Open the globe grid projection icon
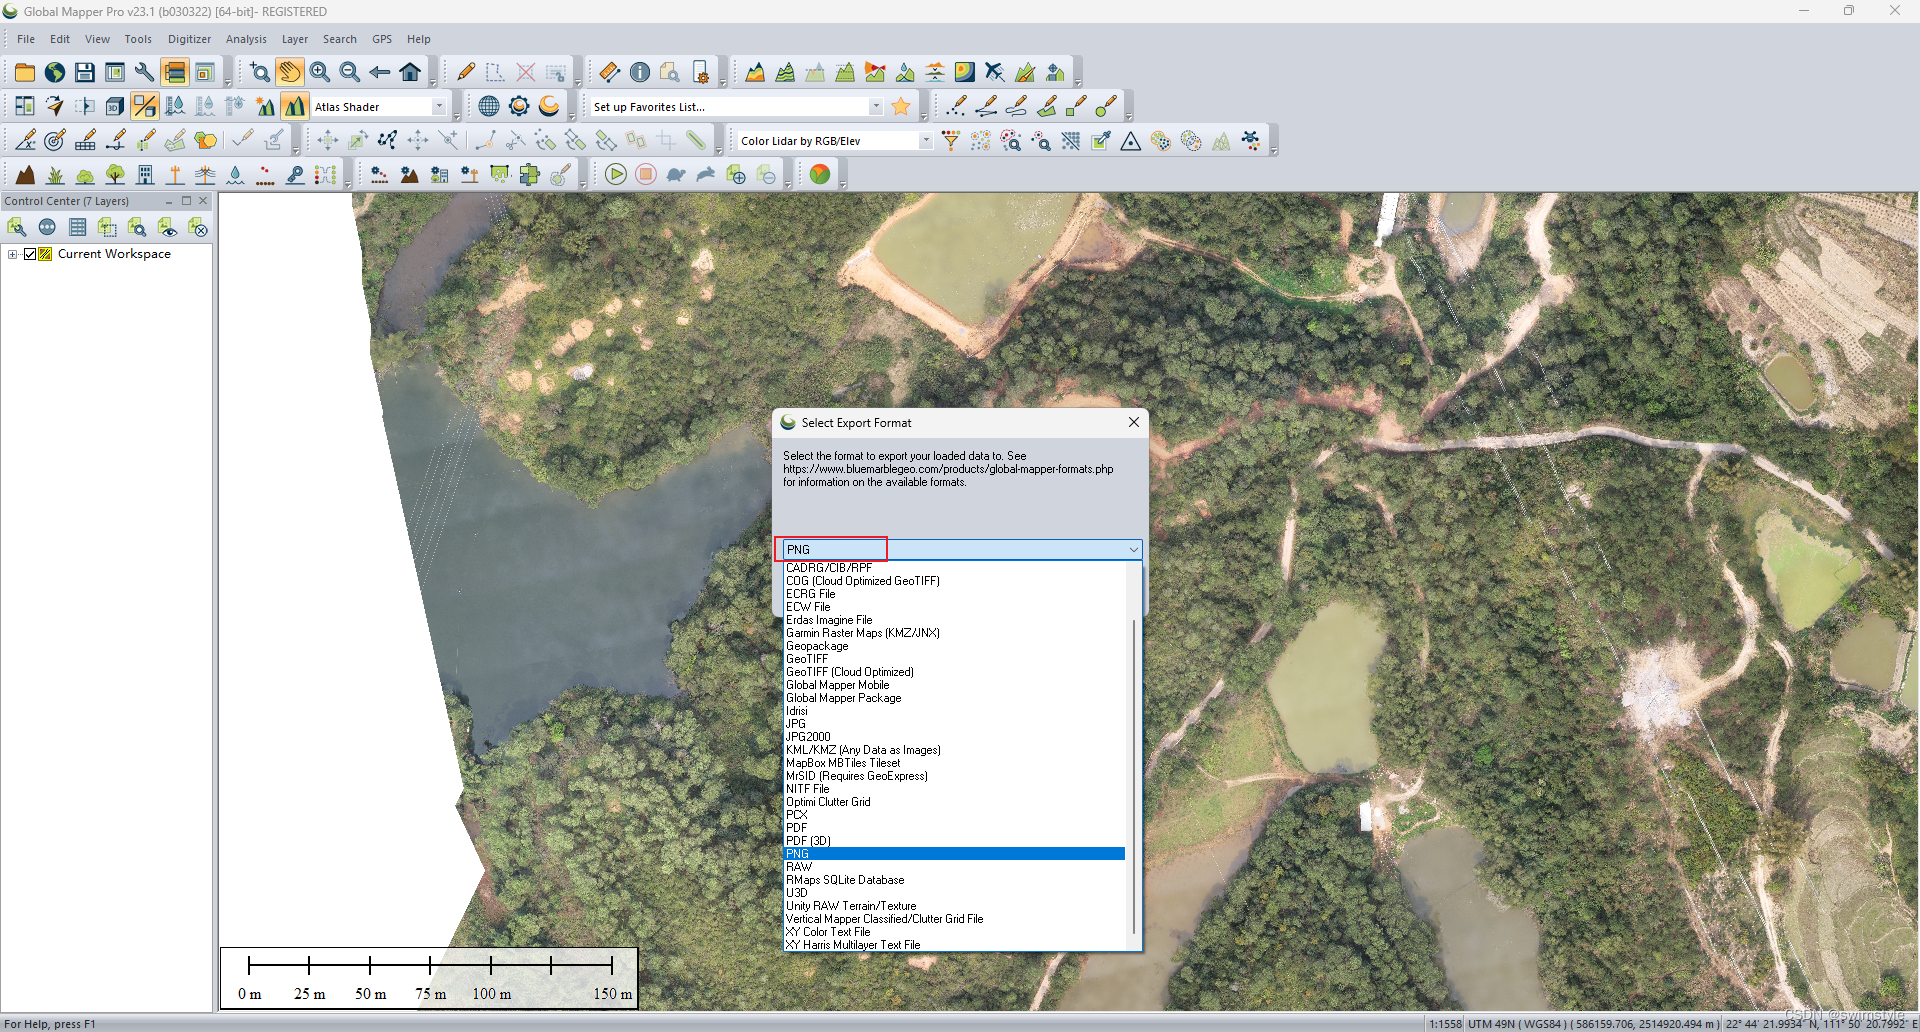Viewport: 1920px width, 1032px height. pyautogui.click(x=489, y=106)
